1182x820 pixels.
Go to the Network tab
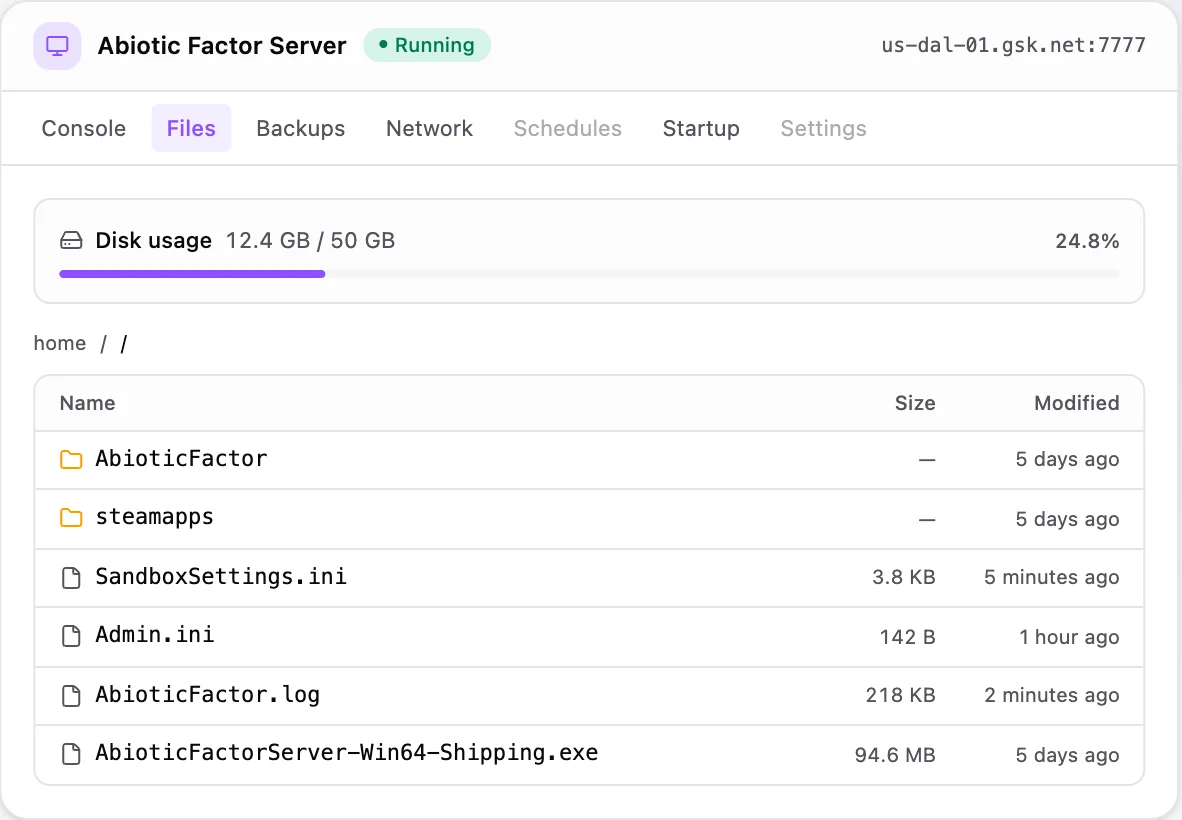(430, 128)
